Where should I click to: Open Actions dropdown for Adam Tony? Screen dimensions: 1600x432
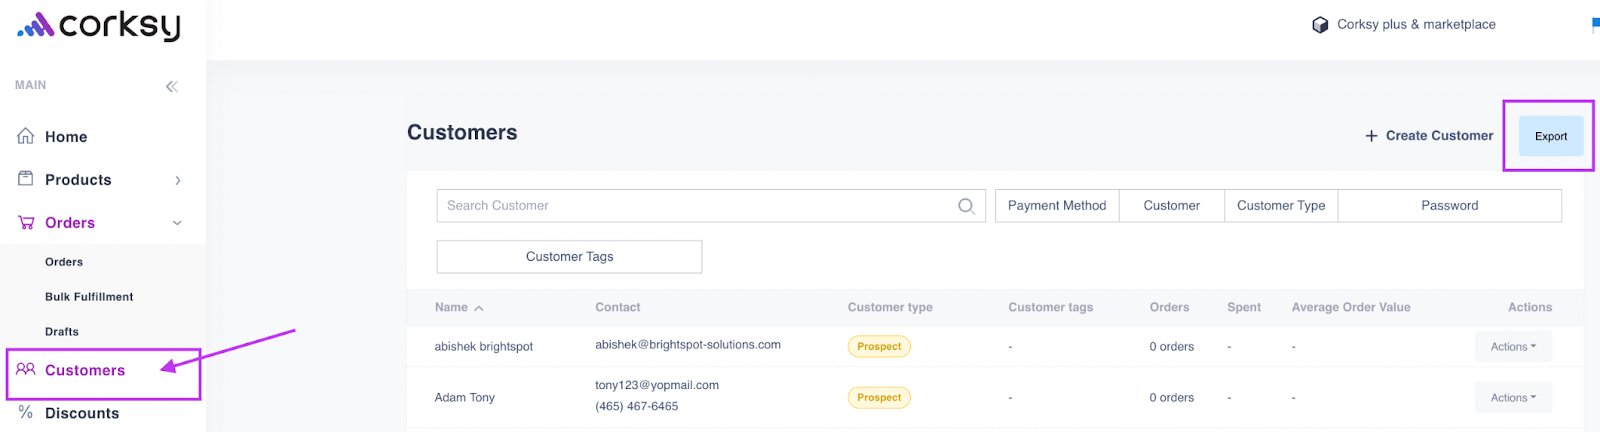tap(1513, 398)
